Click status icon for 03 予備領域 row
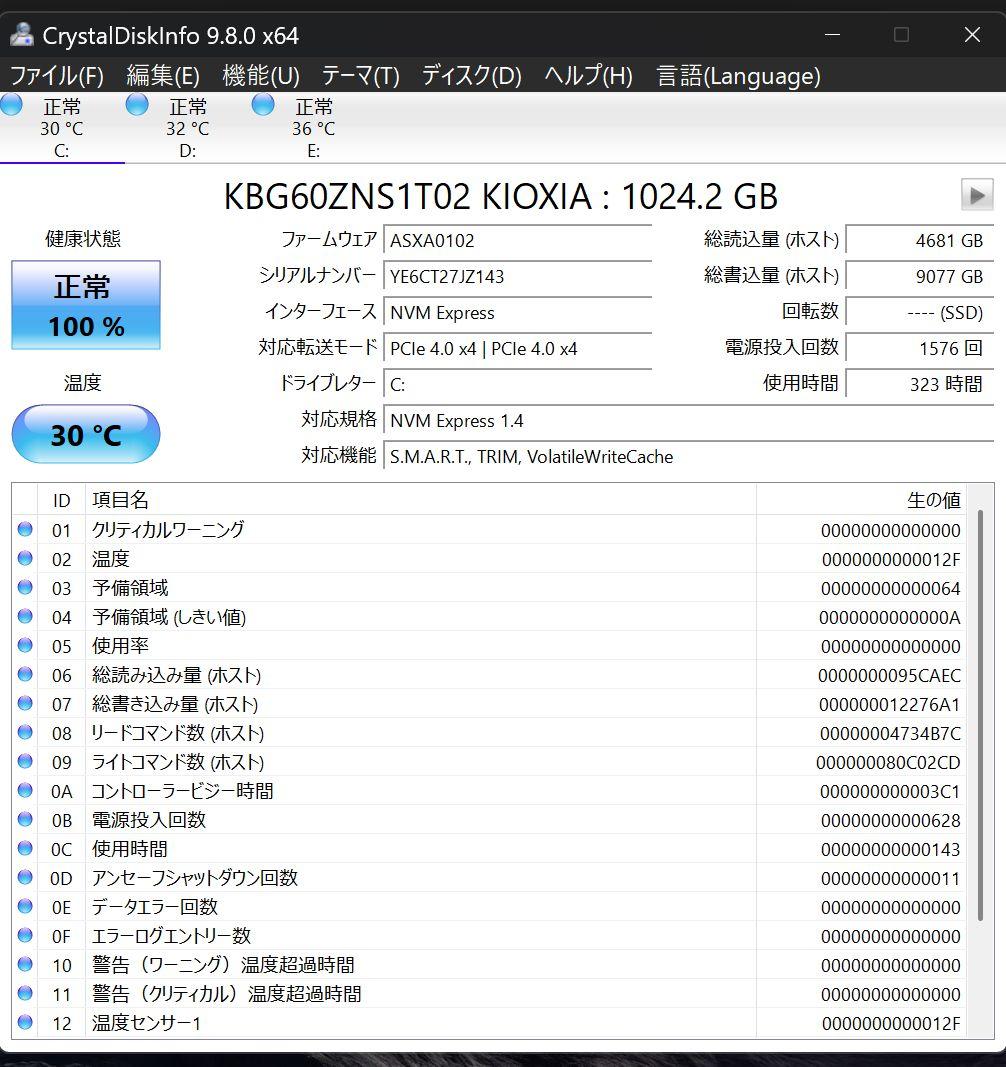The image size is (1006, 1067). click(25, 587)
